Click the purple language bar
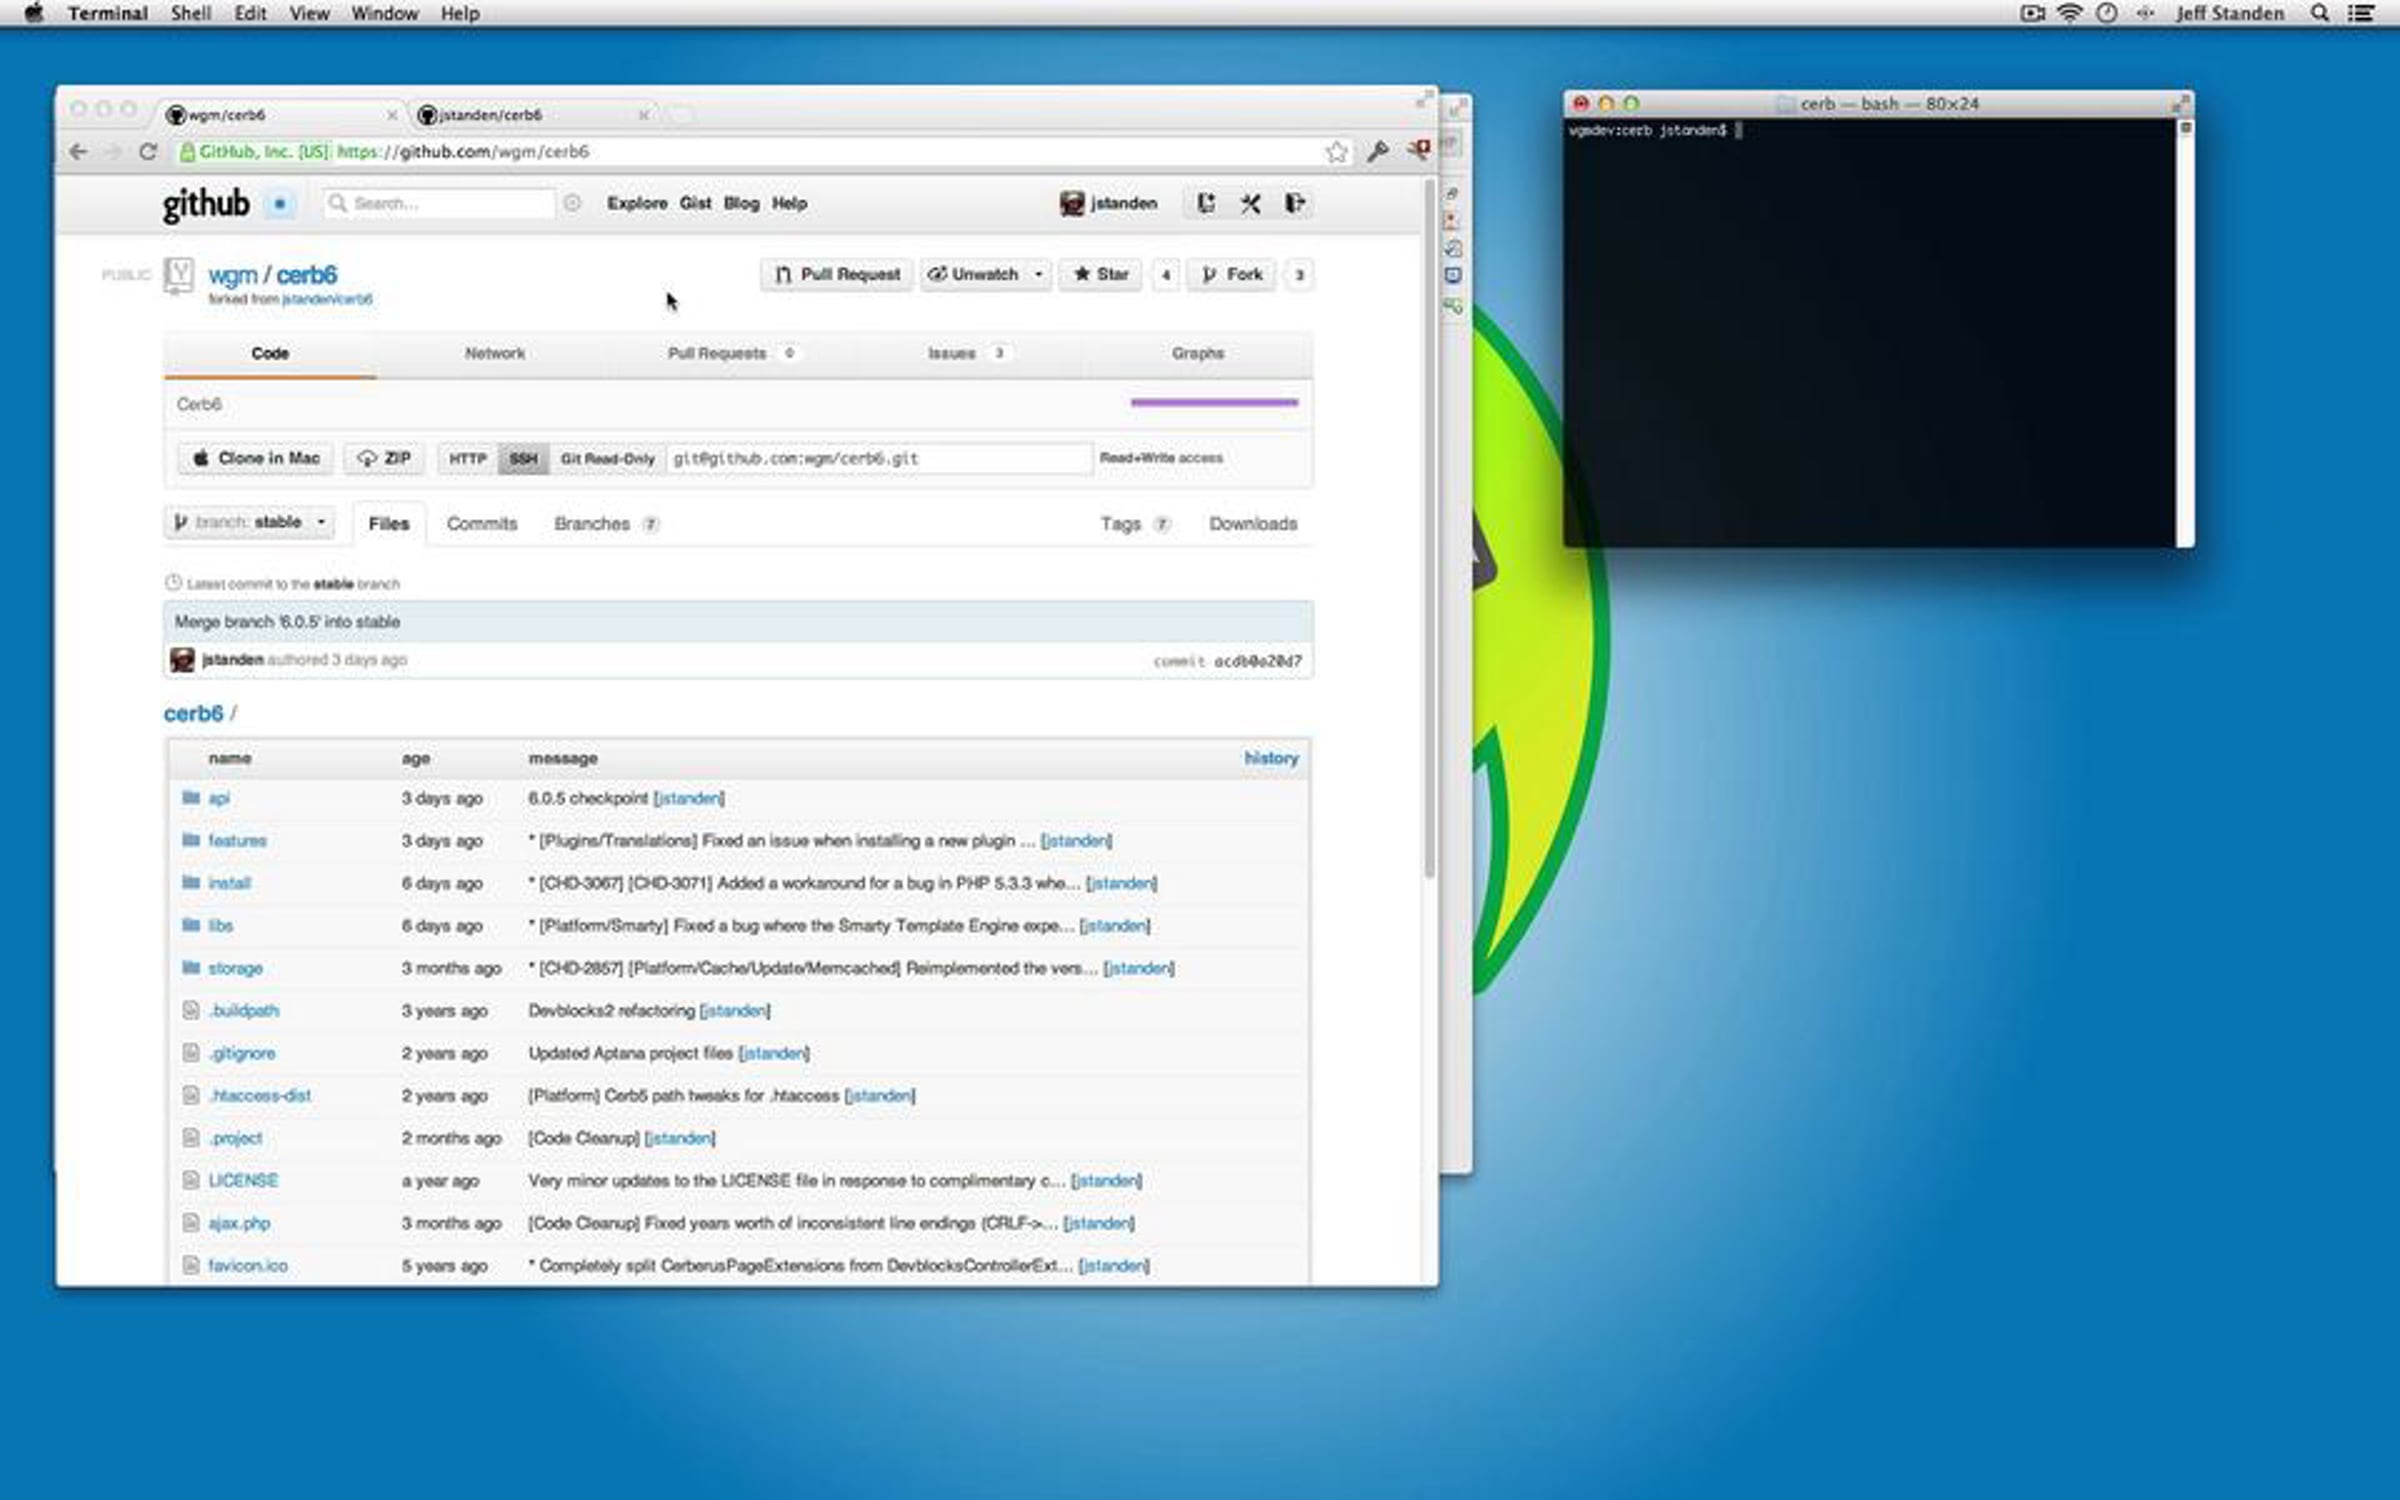Viewport: 2400px width, 1500px height. (x=1214, y=403)
